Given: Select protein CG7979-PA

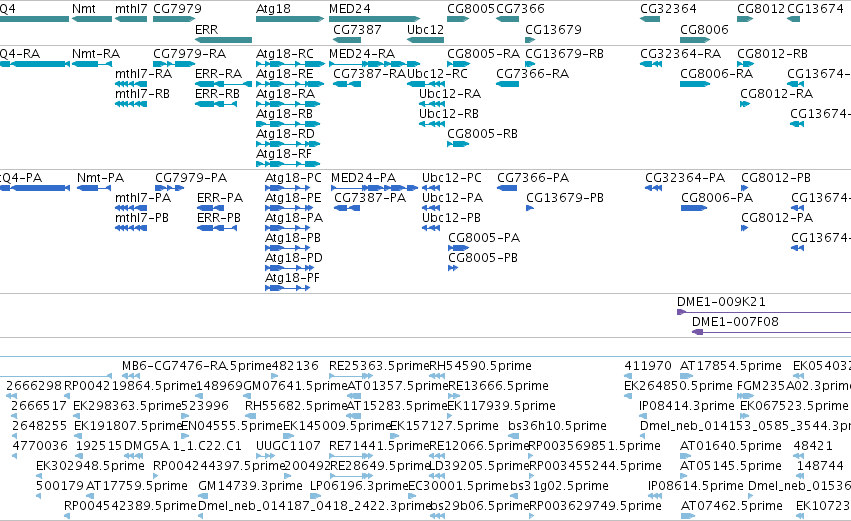Looking at the screenshot, I should point(169,188).
